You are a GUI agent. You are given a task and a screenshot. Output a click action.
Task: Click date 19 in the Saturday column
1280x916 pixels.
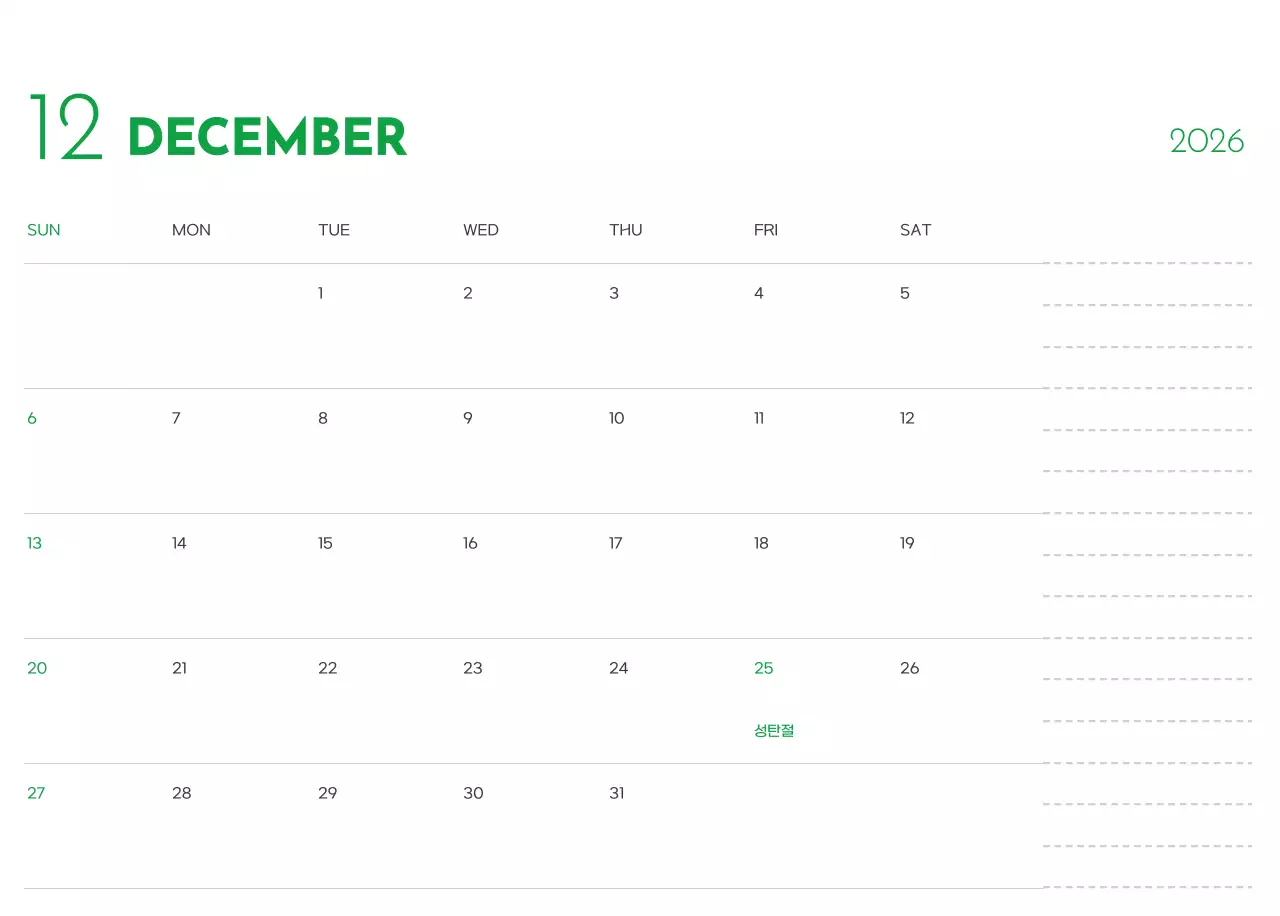[907, 543]
